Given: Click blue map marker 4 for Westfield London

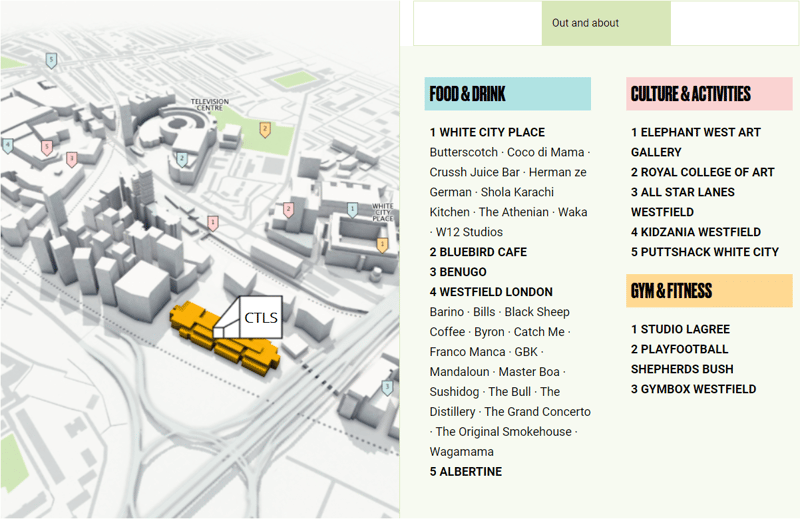Looking at the screenshot, I should (x=7, y=146).
